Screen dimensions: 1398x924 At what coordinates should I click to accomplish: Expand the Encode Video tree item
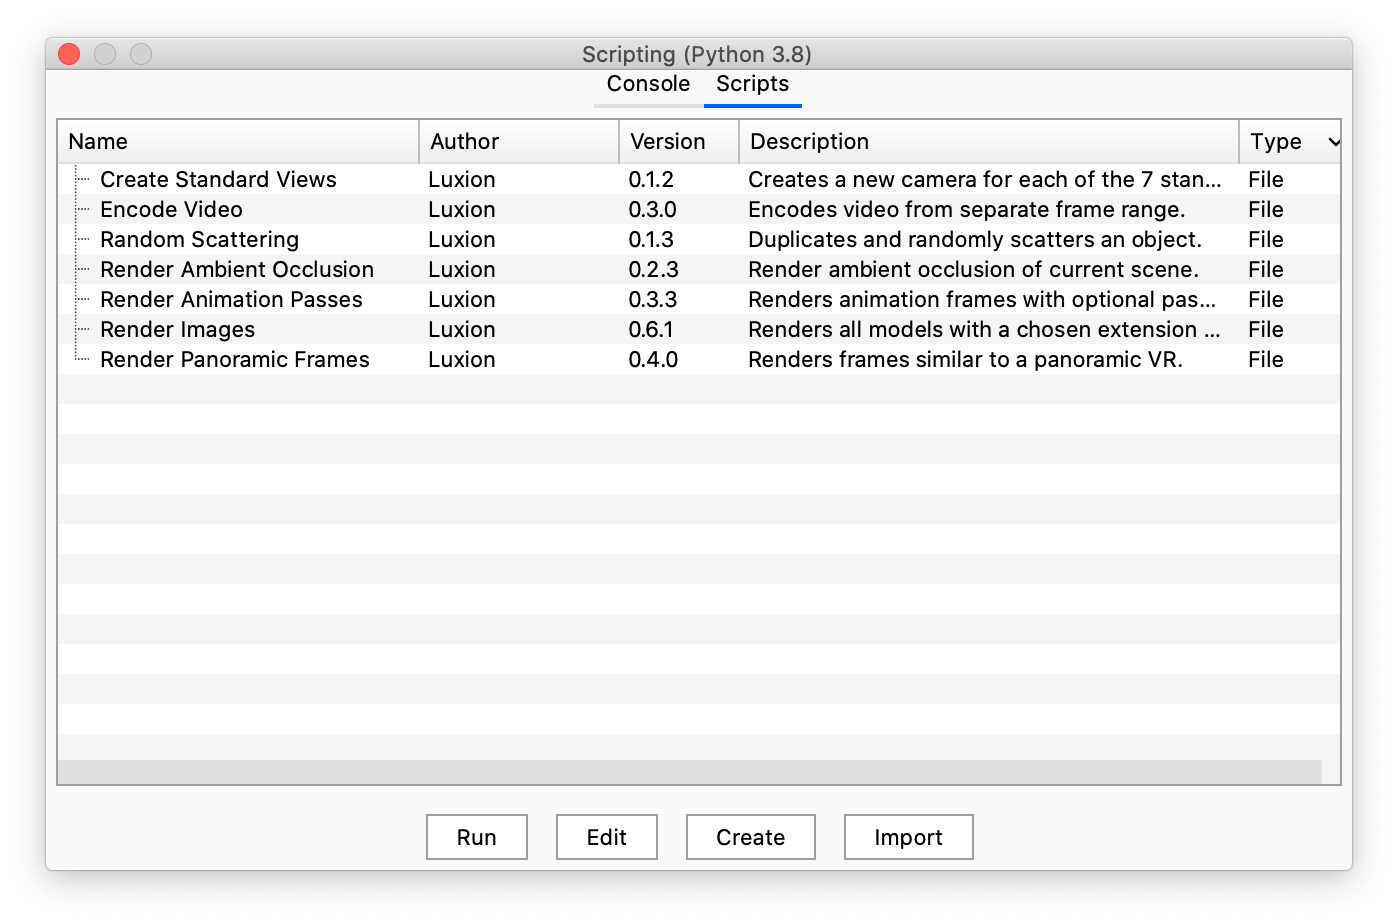[82, 209]
